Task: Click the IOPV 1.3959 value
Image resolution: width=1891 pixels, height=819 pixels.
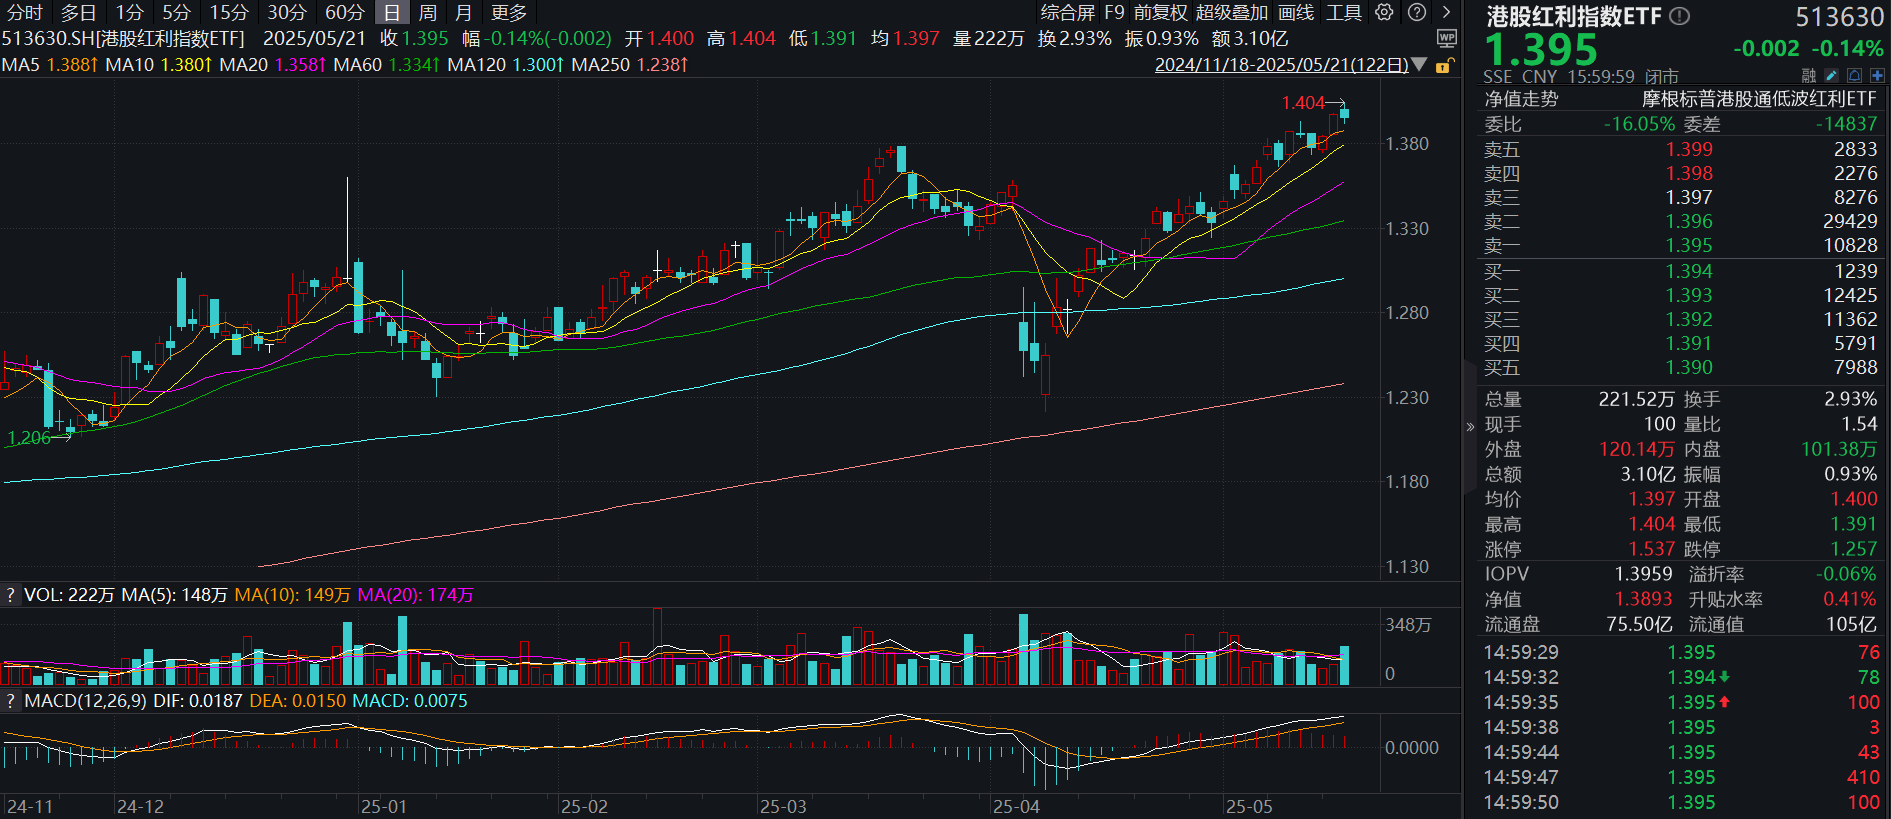Action: pyautogui.click(x=1643, y=574)
